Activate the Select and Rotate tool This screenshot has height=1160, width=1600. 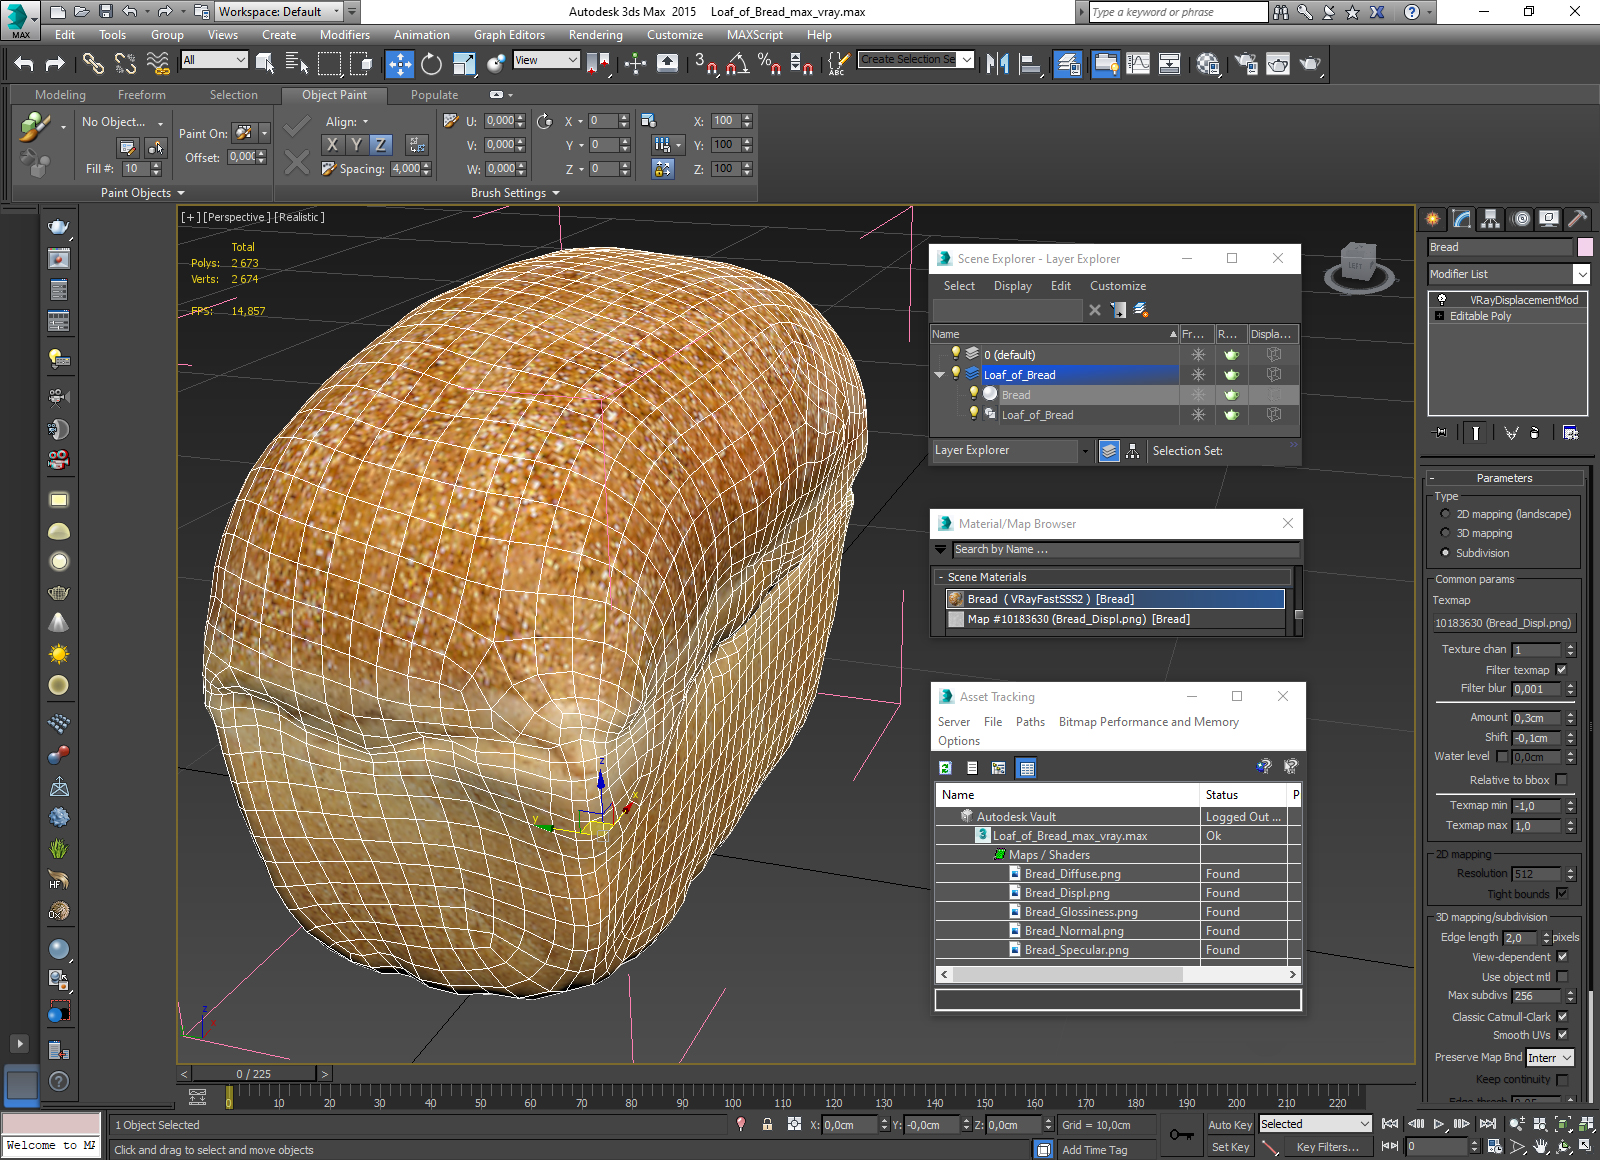point(431,64)
